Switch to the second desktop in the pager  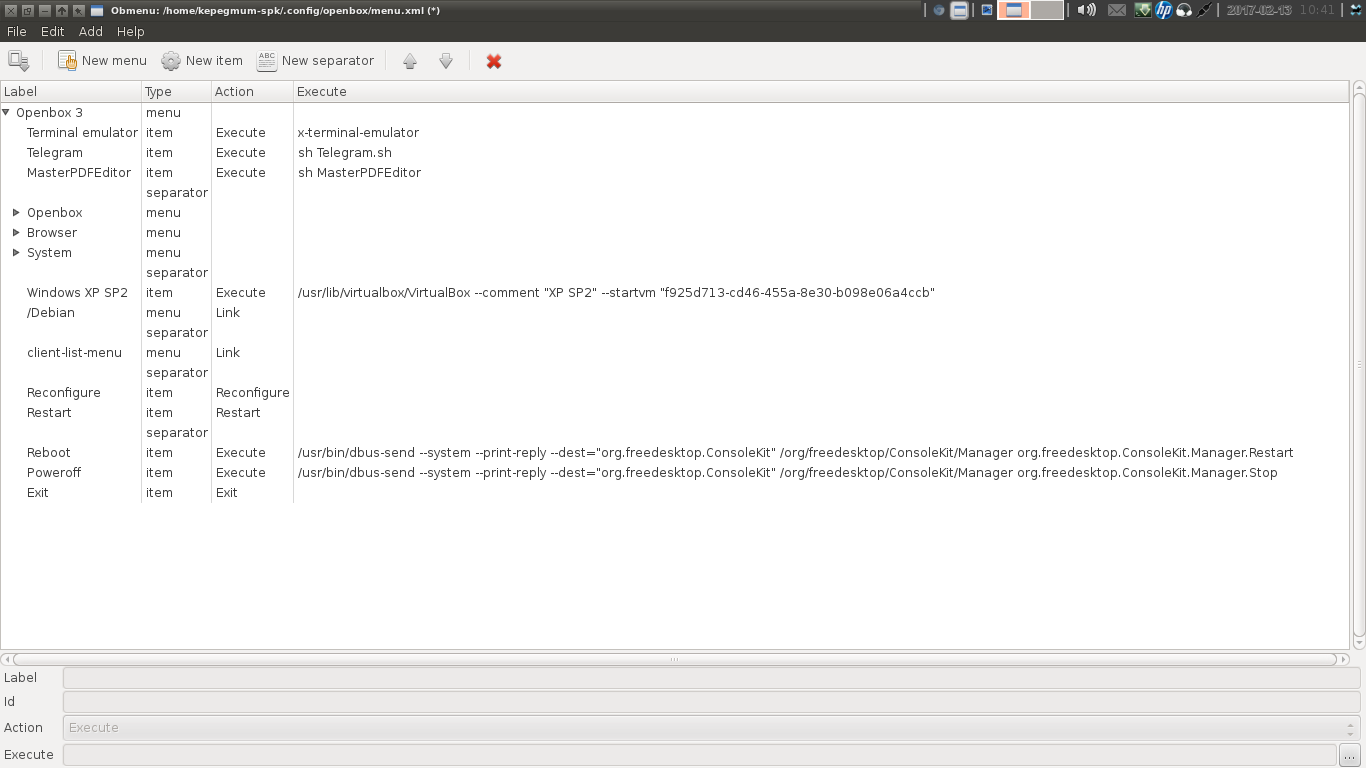1047,10
